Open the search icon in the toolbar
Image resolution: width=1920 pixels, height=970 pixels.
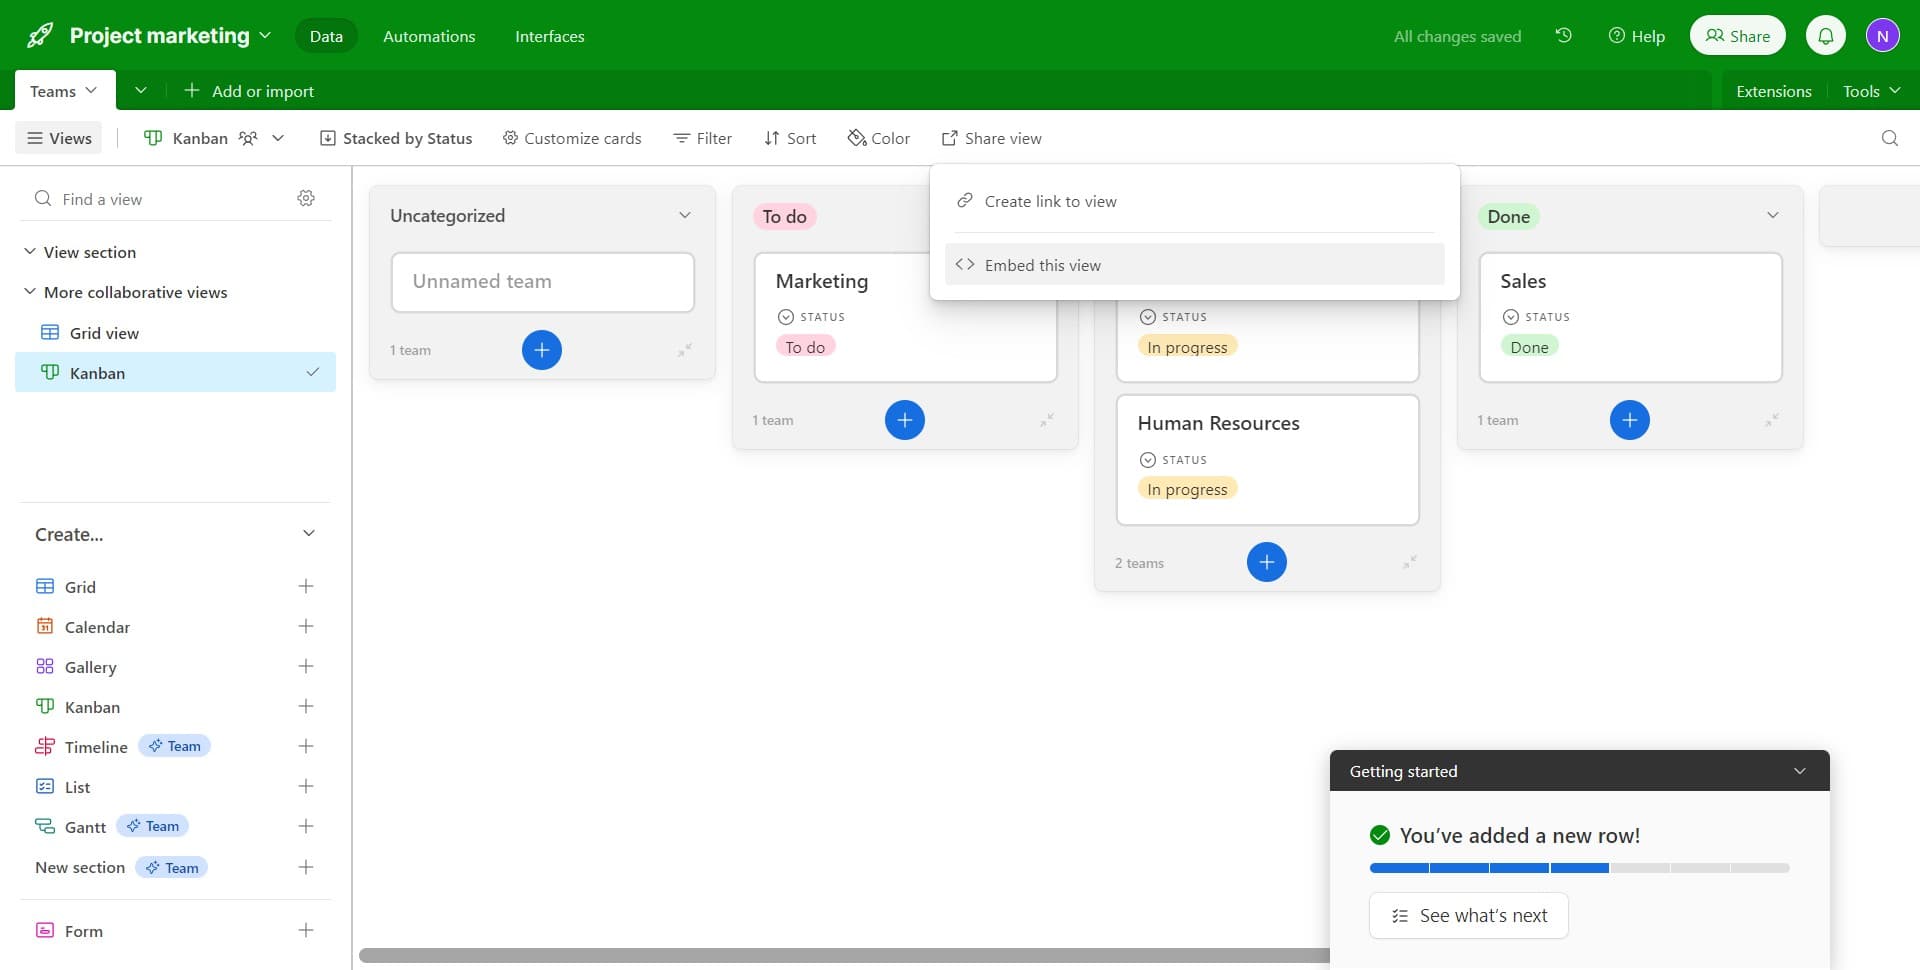click(x=1888, y=138)
